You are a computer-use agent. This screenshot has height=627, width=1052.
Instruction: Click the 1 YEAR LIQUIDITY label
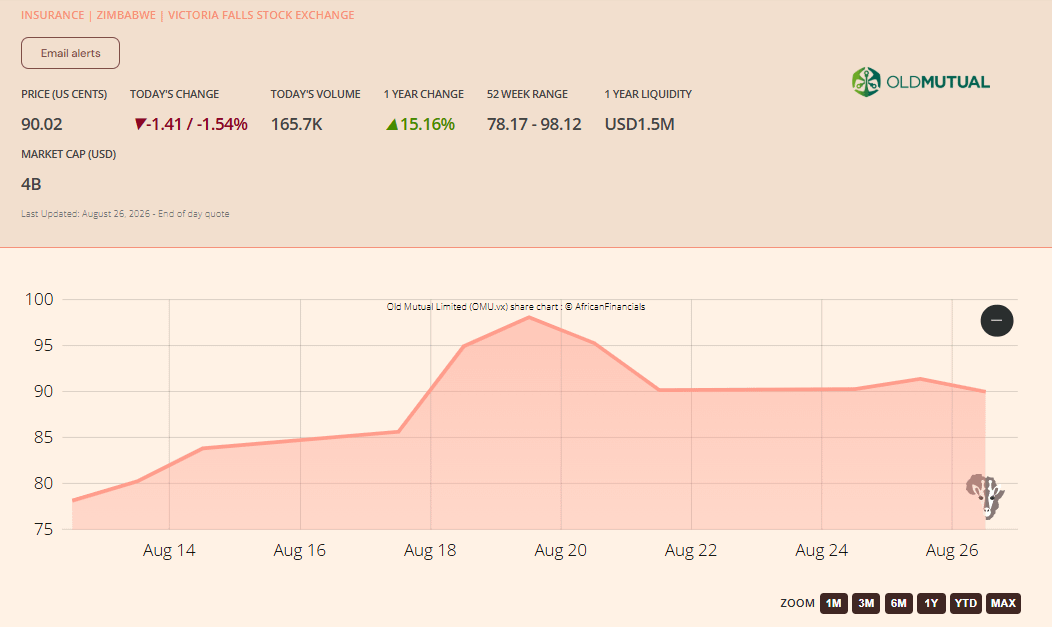click(648, 94)
